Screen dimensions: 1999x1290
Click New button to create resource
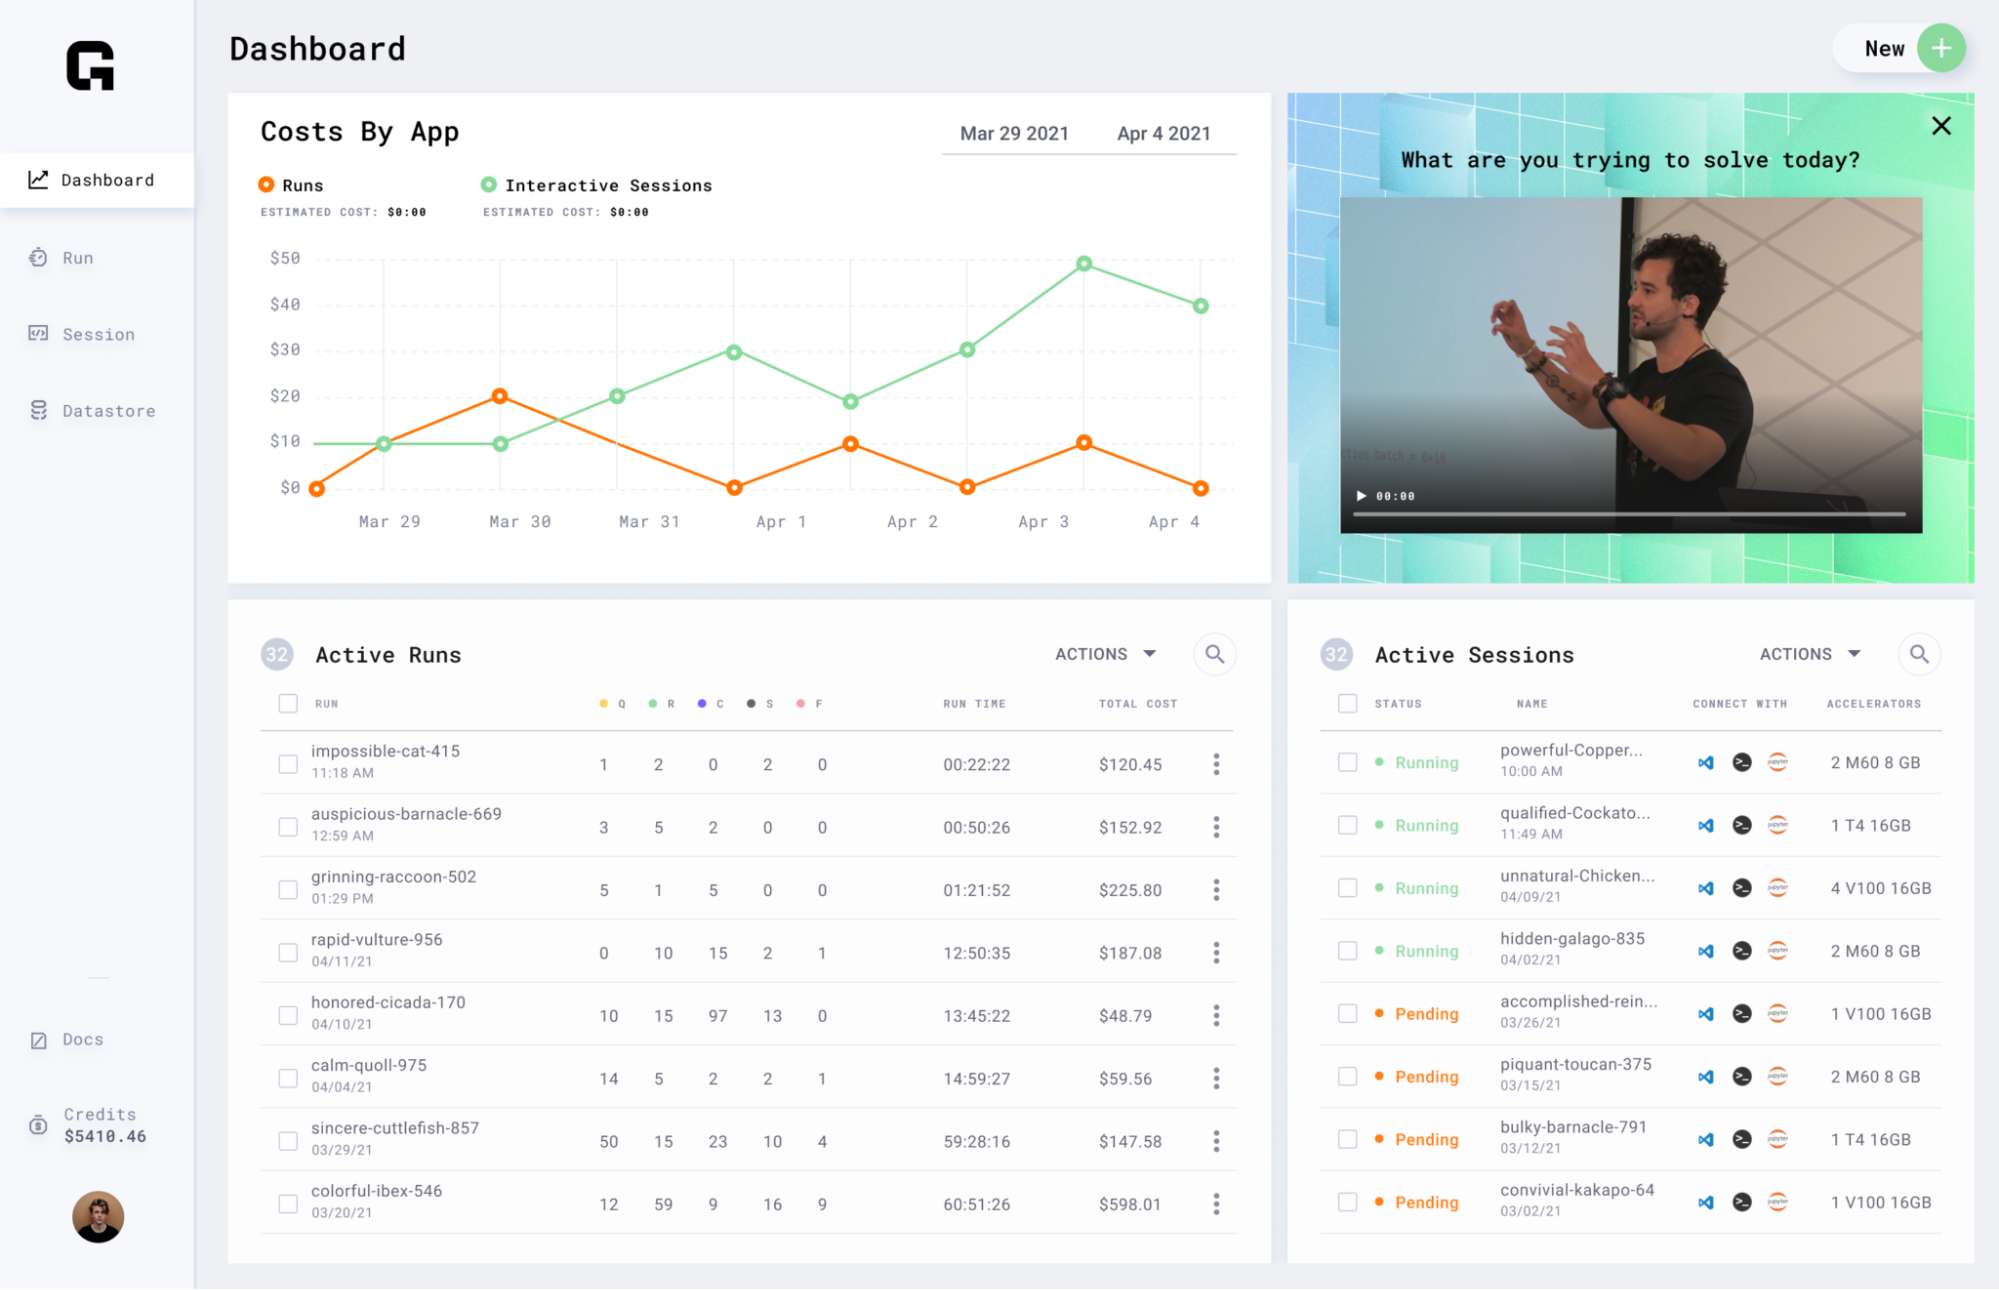(x=1900, y=50)
